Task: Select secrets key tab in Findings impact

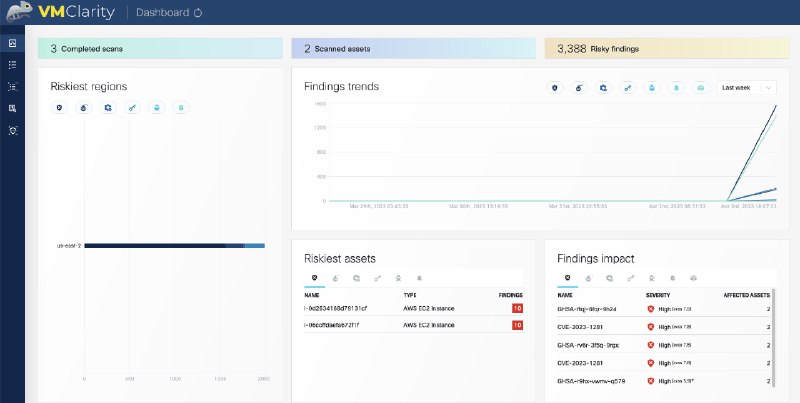Action: (x=630, y=278)
